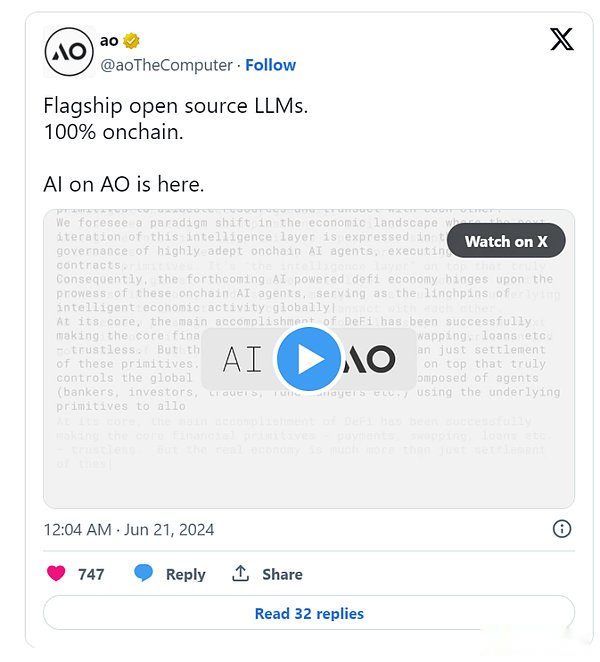Follow the aoTheComputer account
The width and height of the screenshot is (600, 662).
[270, 65]
